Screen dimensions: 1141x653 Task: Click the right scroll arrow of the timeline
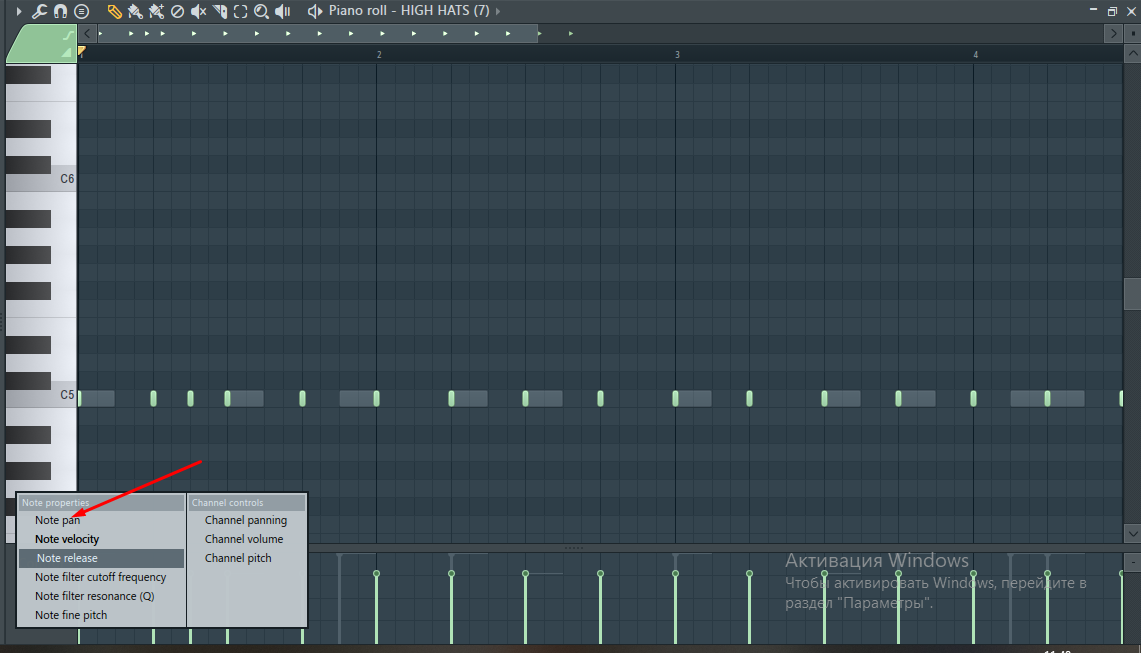pos(1113,33)
